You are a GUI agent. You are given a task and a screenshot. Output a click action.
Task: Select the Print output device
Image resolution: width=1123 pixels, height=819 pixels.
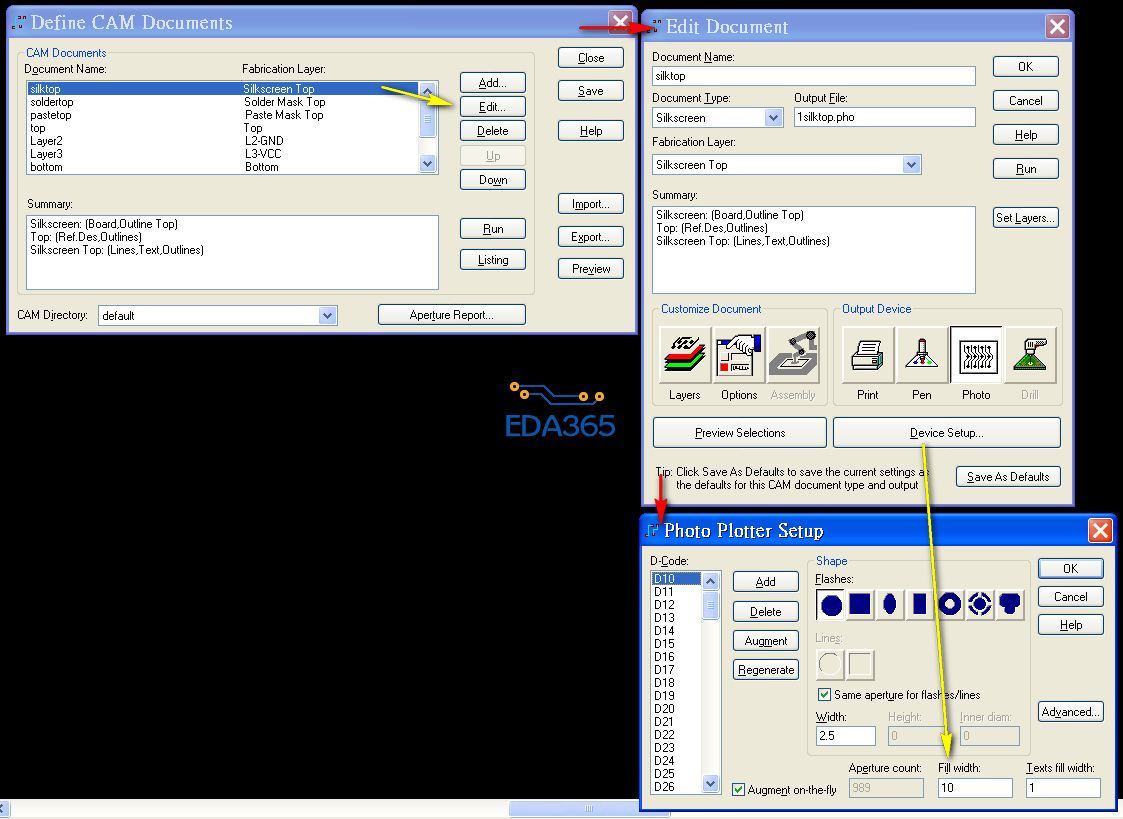coord(868,355)
